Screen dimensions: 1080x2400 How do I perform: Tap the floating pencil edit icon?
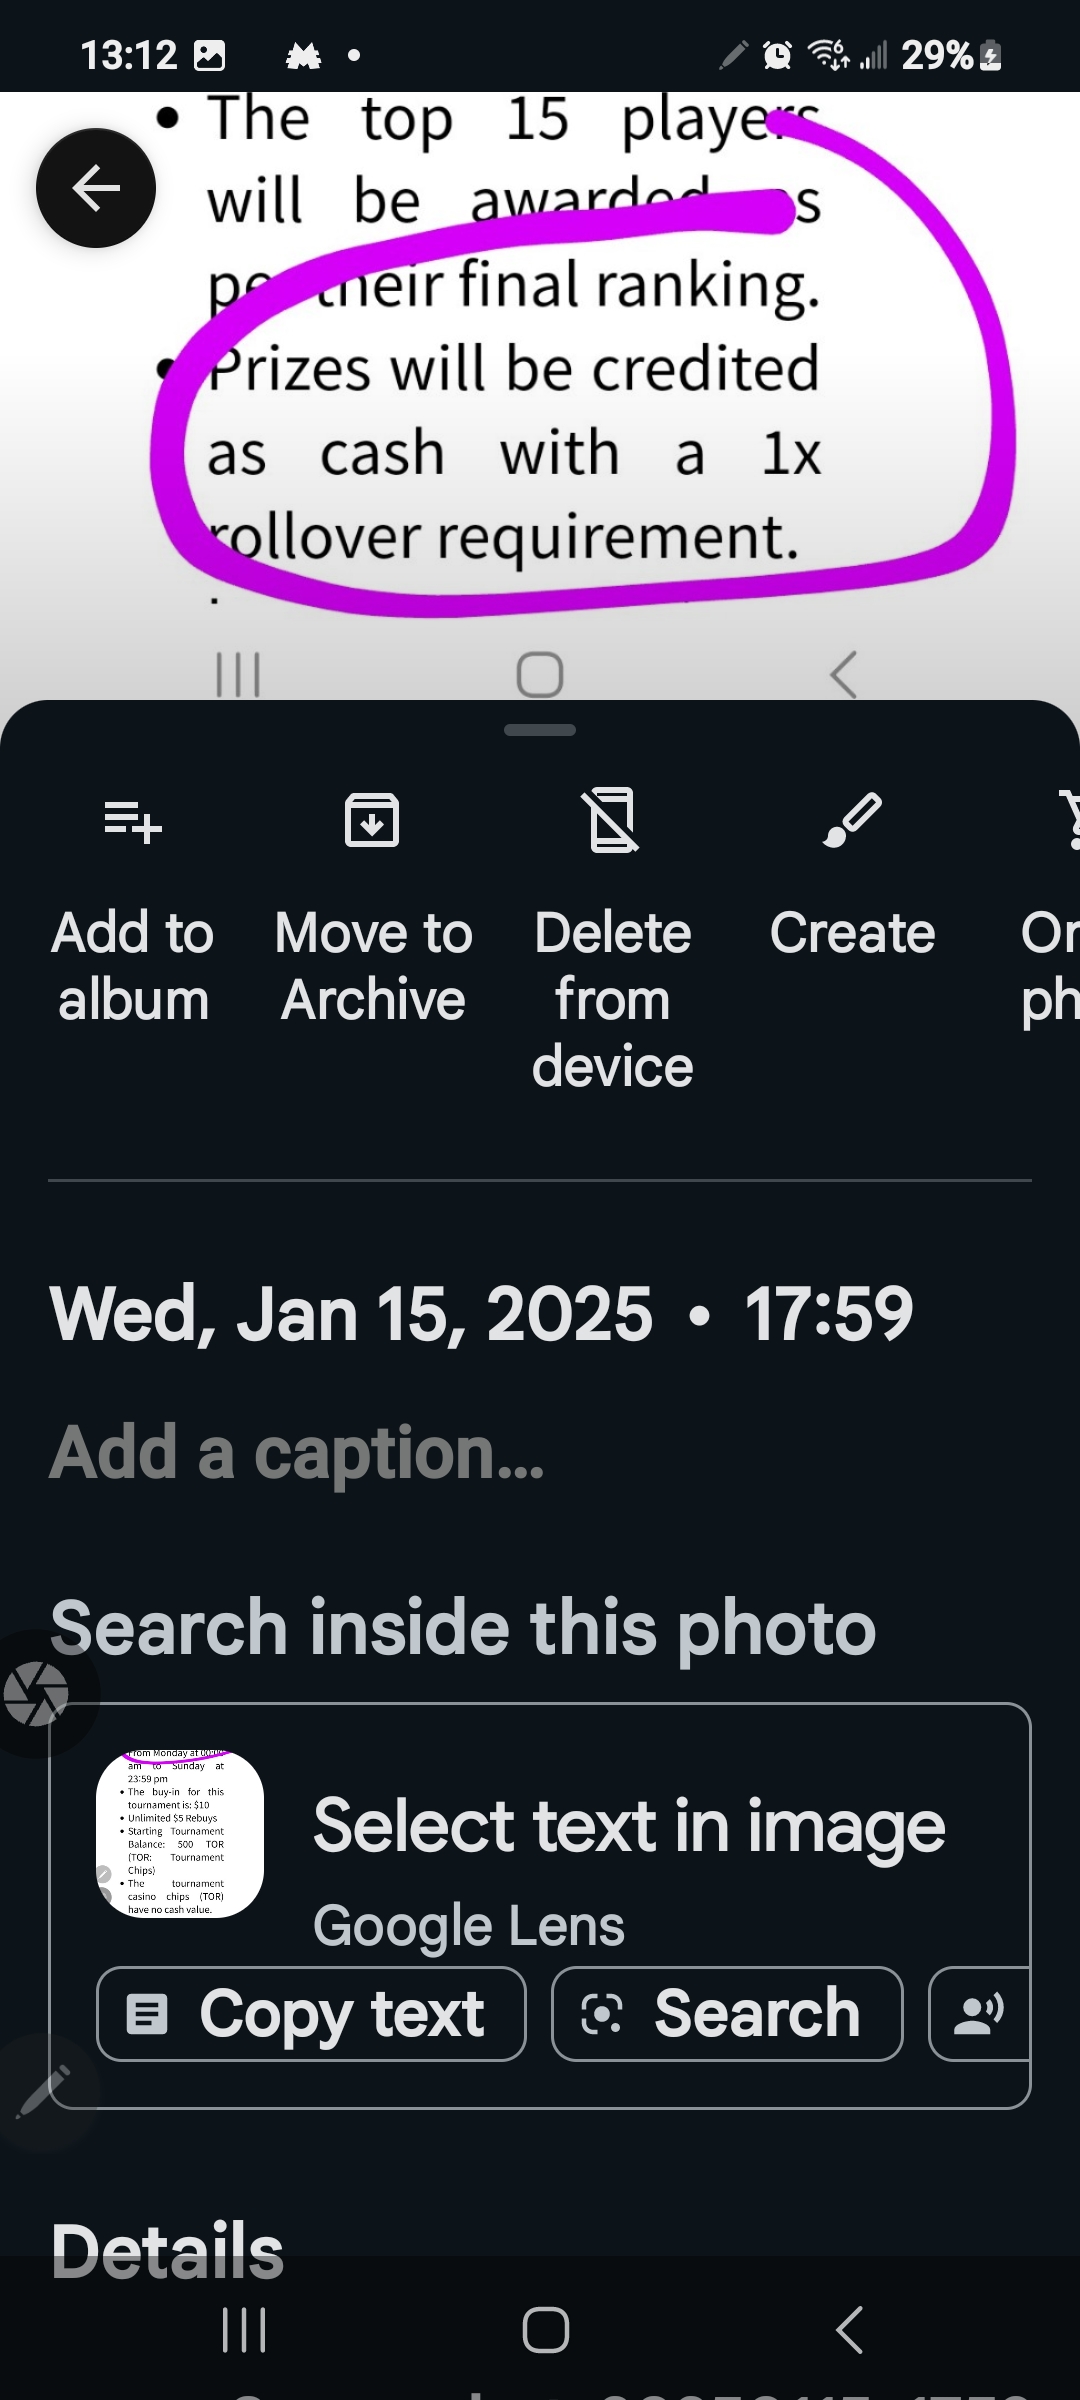[42, 2090]
